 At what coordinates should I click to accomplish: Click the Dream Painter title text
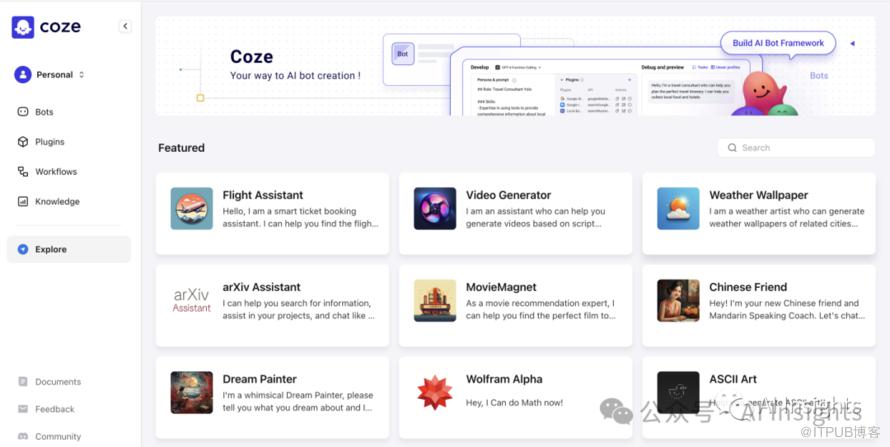(x=259, y=379)
